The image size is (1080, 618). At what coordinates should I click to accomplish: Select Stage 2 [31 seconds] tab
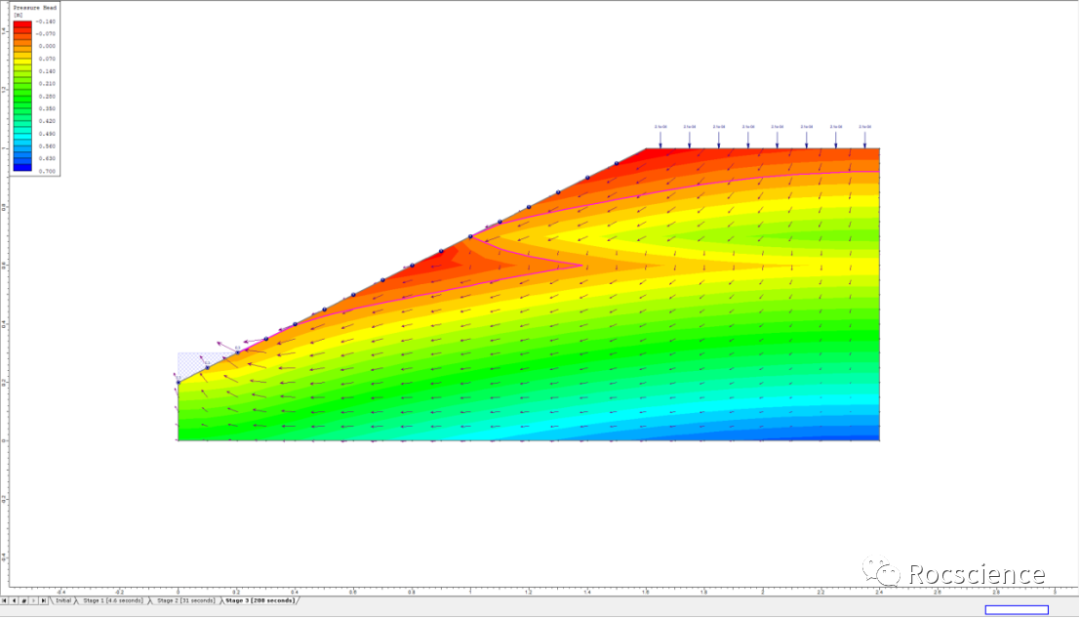pos(183,600)
